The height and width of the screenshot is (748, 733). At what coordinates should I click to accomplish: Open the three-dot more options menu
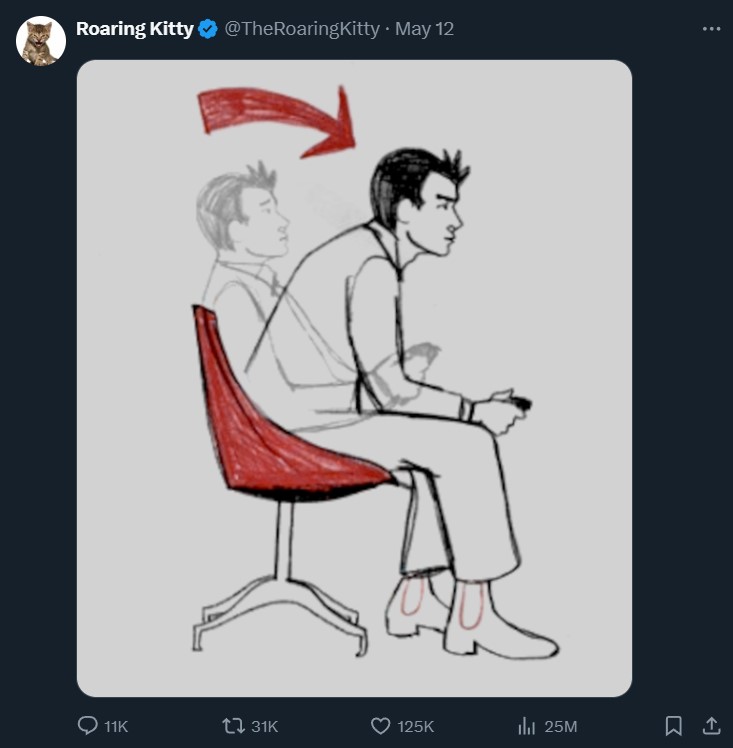pyautogui.click(x=711, y=29)
